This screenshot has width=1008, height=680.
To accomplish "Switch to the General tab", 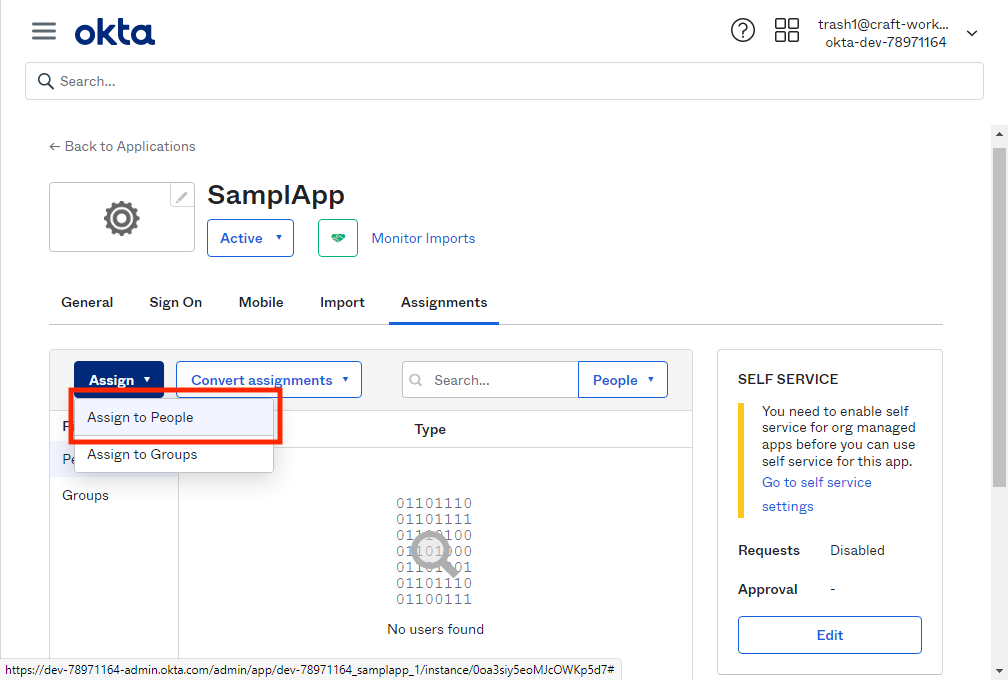I will (x=87, y=302).
